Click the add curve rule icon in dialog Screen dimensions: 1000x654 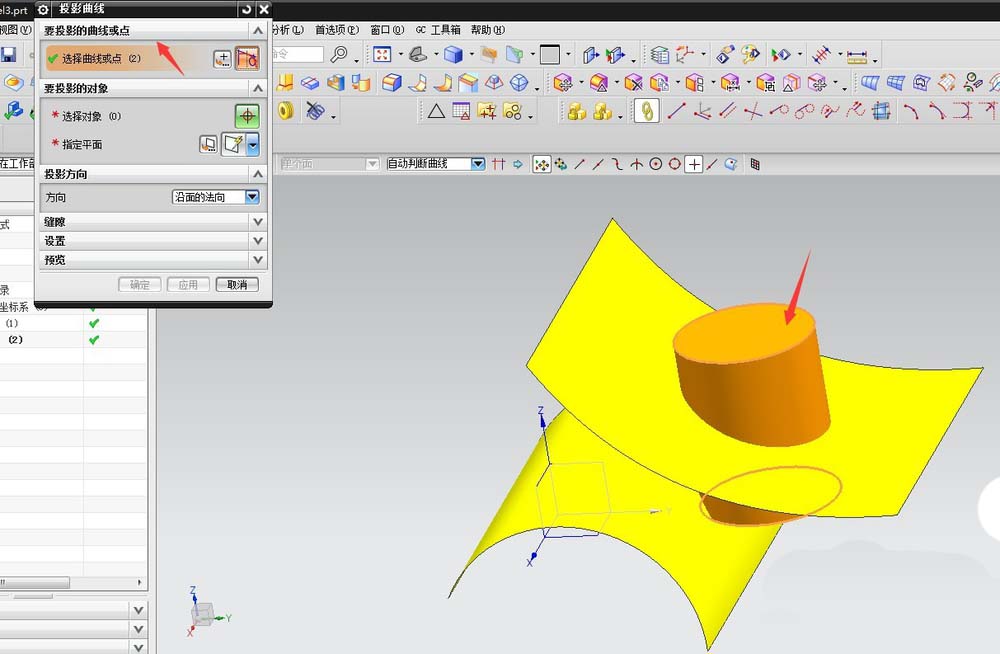(x=222, y=59)
